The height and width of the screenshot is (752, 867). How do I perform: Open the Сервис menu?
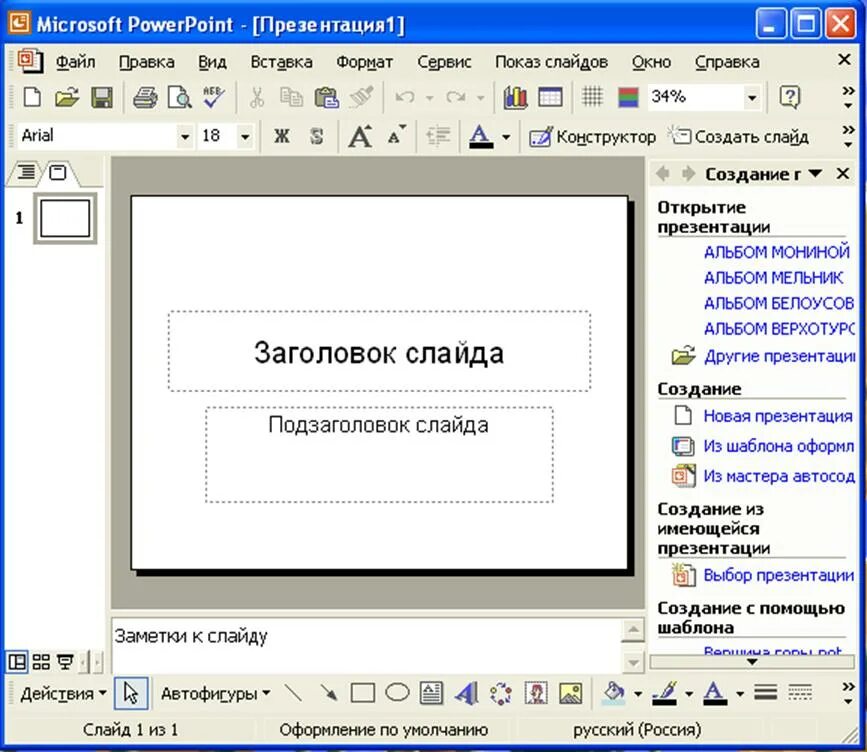tap(444, 62)
